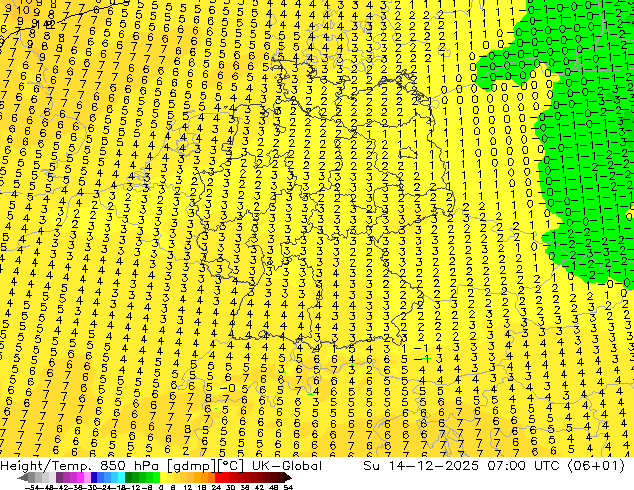
Task: Click the '0' legend label
Action: 161,487
